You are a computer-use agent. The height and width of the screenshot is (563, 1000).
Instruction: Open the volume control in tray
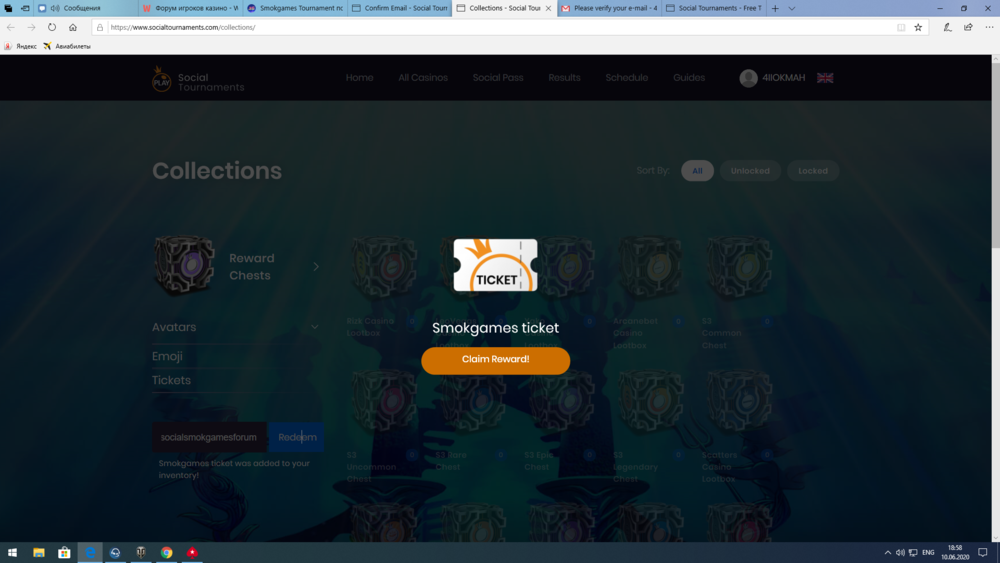900,553
